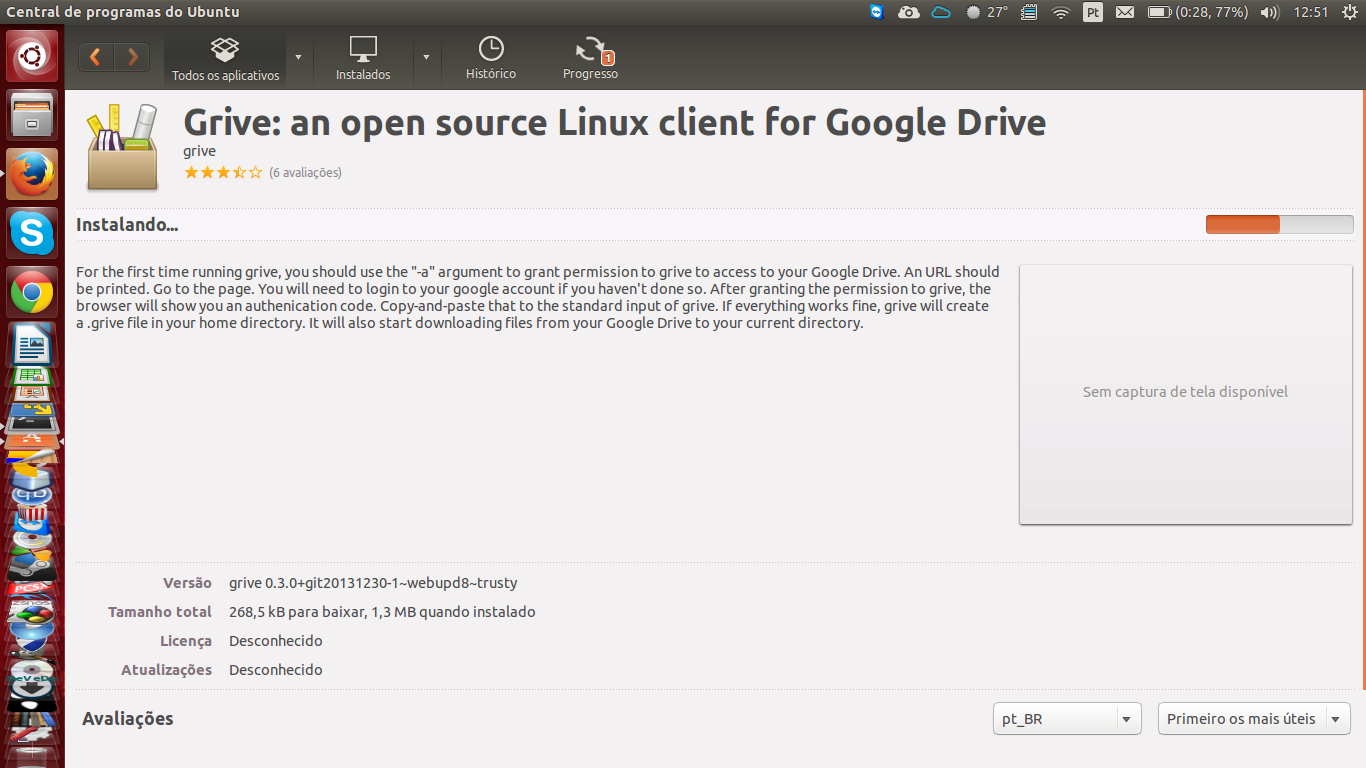
Task: Go back with the left arrow button
Action: pos(96,57)
